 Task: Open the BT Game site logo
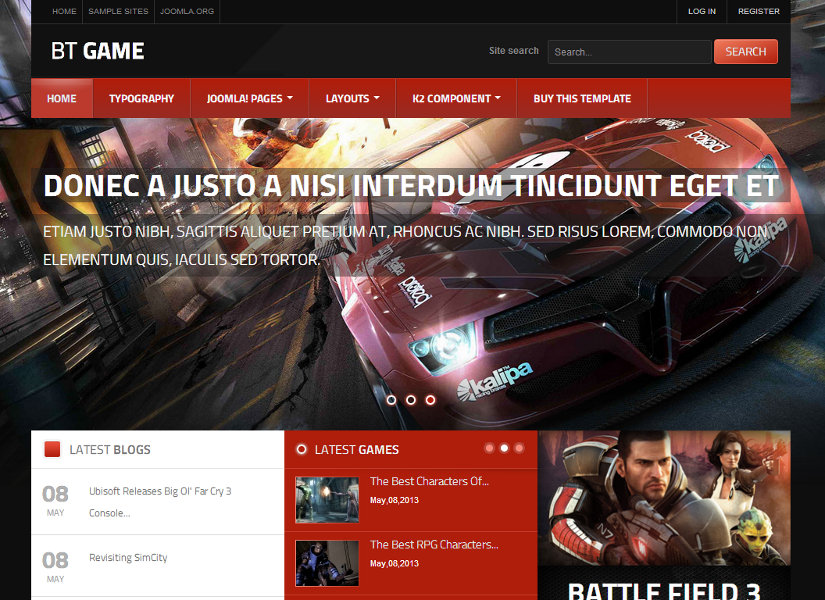pos(97,51)
